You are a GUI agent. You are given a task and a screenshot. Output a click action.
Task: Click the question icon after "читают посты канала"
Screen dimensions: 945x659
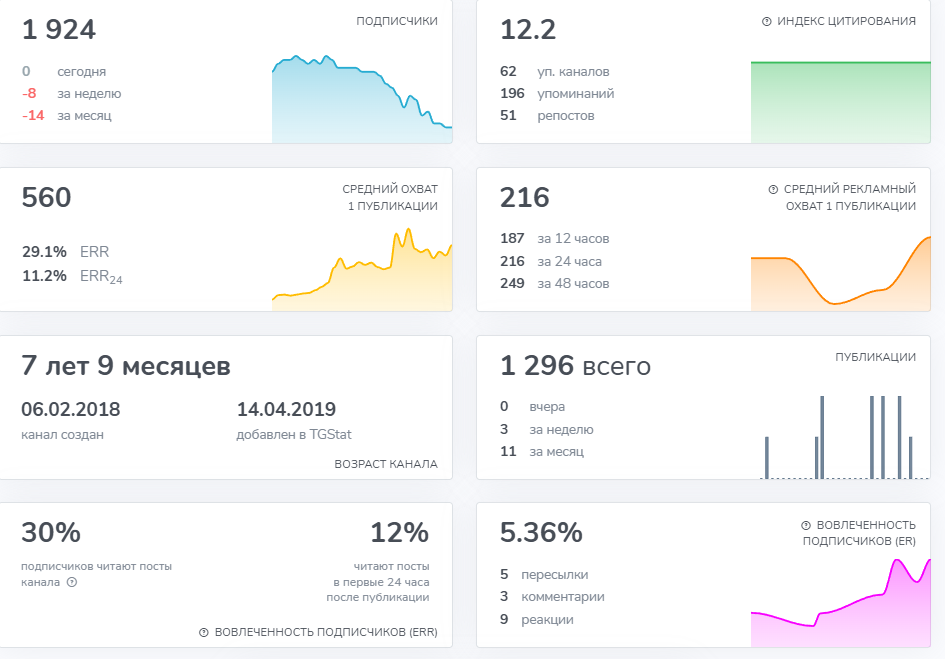pyautogui.click(x=72, y=582)
